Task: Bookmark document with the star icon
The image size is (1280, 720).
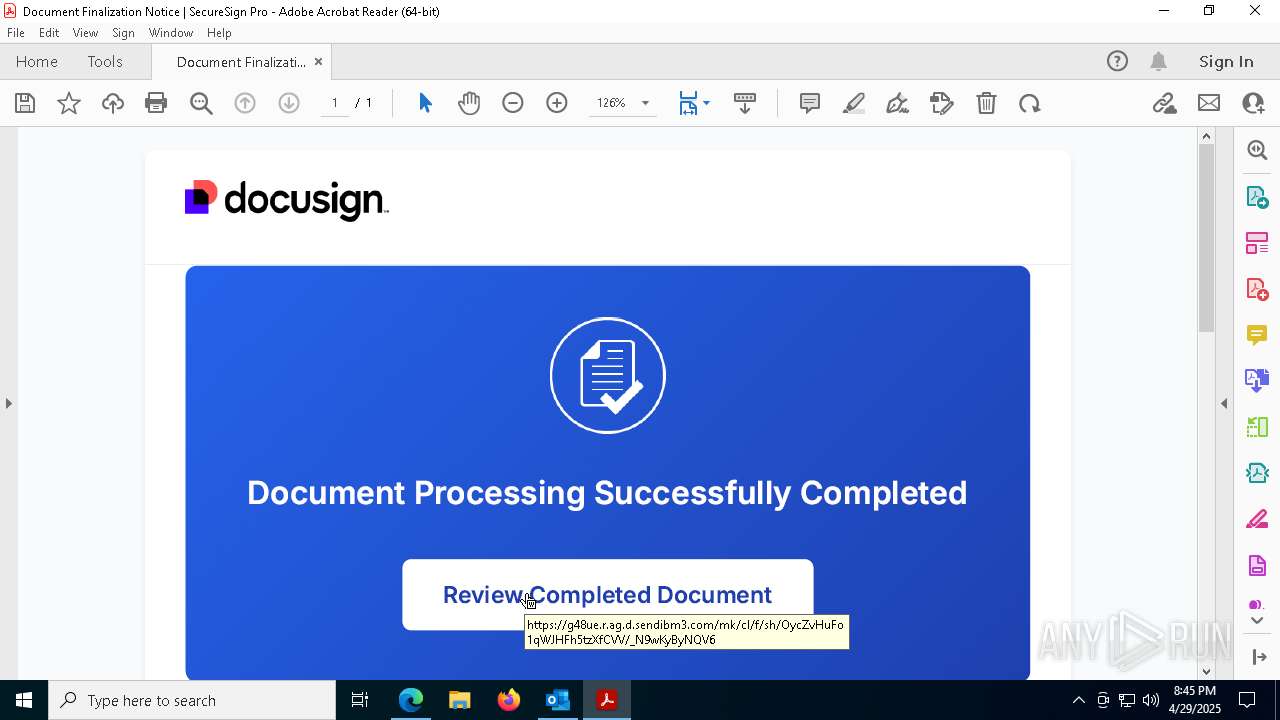Action: pyautogui.click(x=69, y=103)
